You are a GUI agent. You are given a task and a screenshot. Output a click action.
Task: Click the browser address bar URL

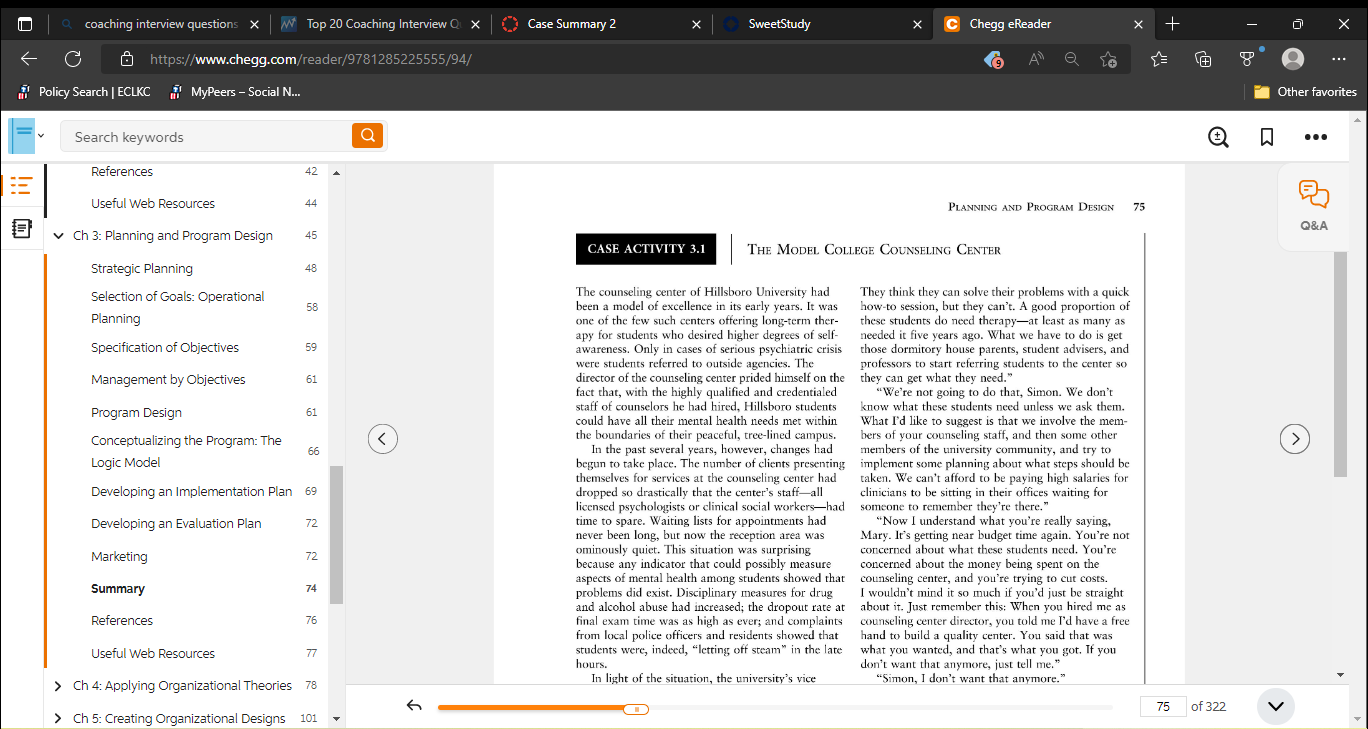coord(310,59)
